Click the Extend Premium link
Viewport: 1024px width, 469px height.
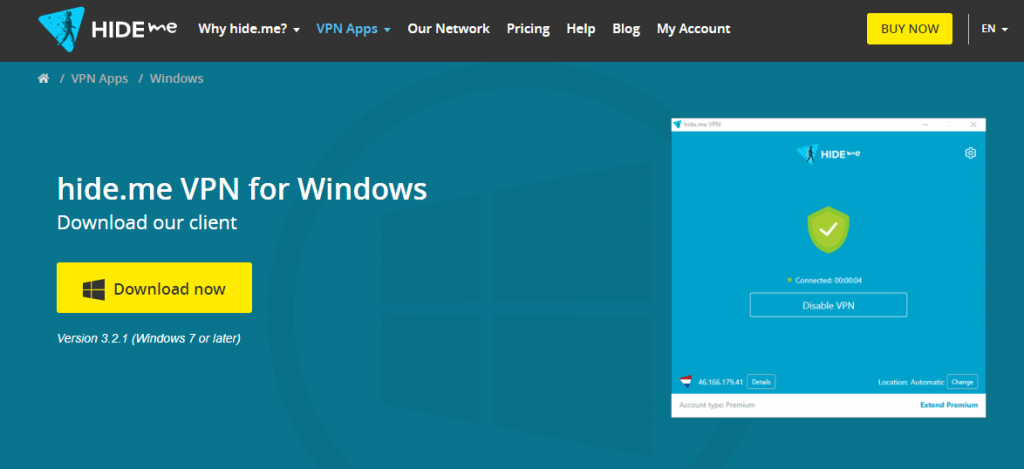click(949, 405)
